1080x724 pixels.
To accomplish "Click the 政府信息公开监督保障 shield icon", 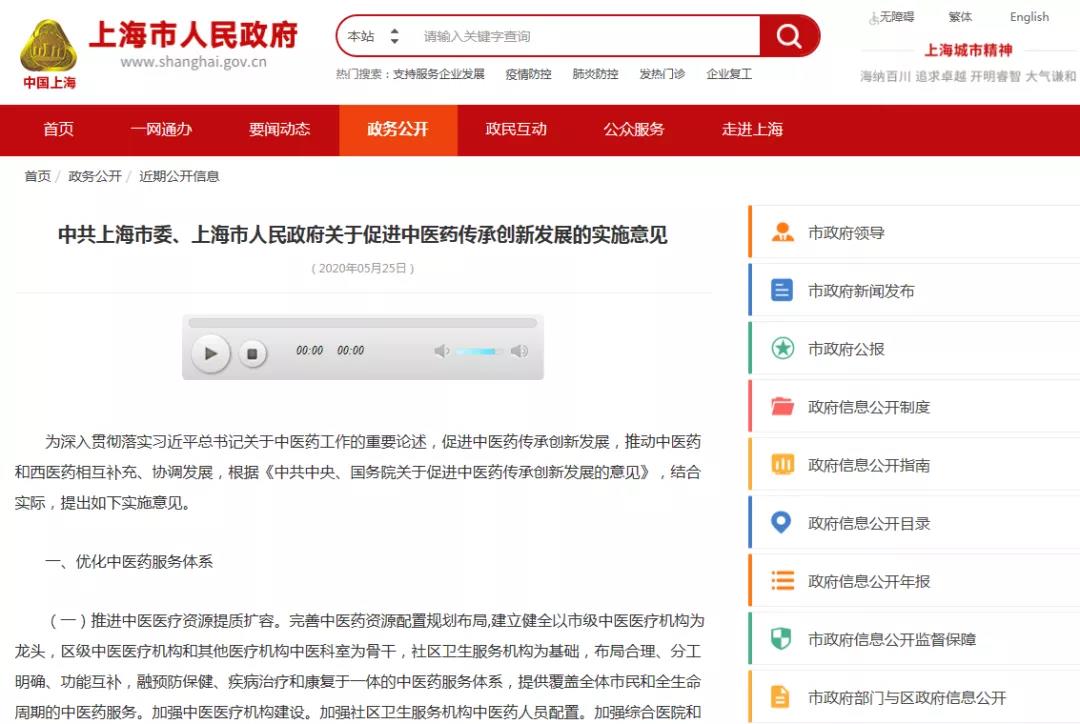I will [782, 639].
